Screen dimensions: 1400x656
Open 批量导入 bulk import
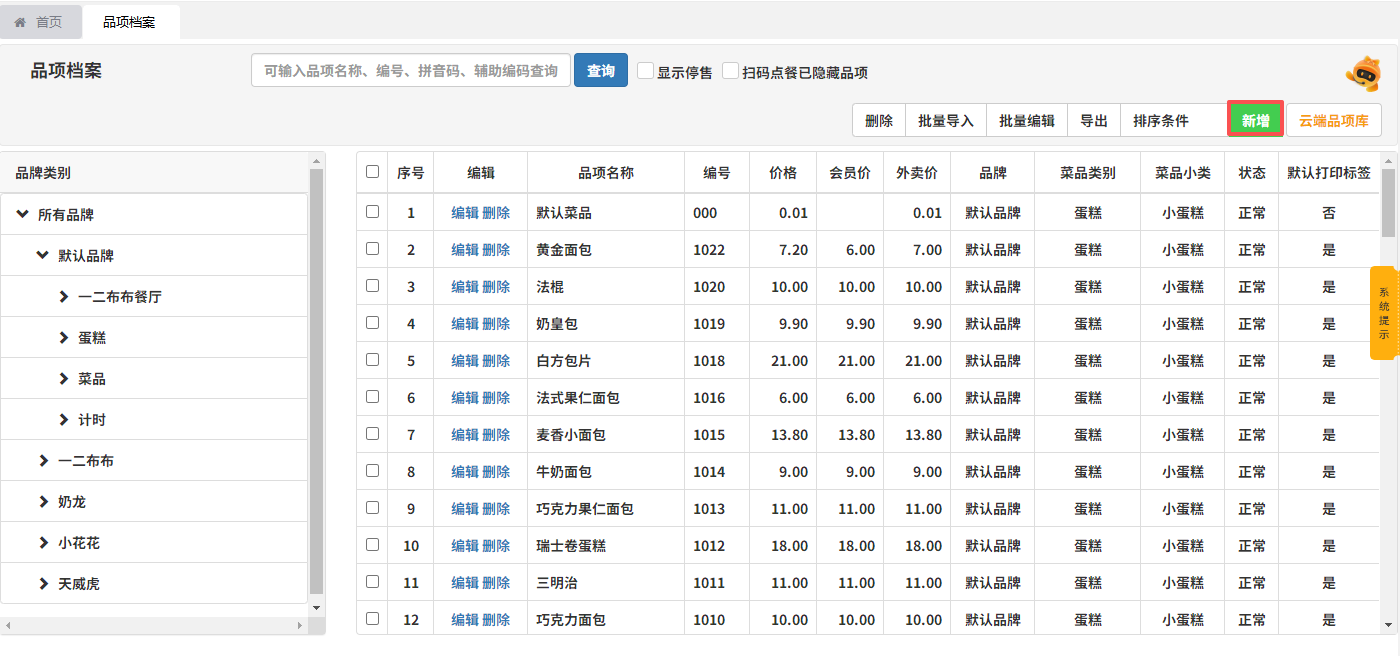pos(946,120)
